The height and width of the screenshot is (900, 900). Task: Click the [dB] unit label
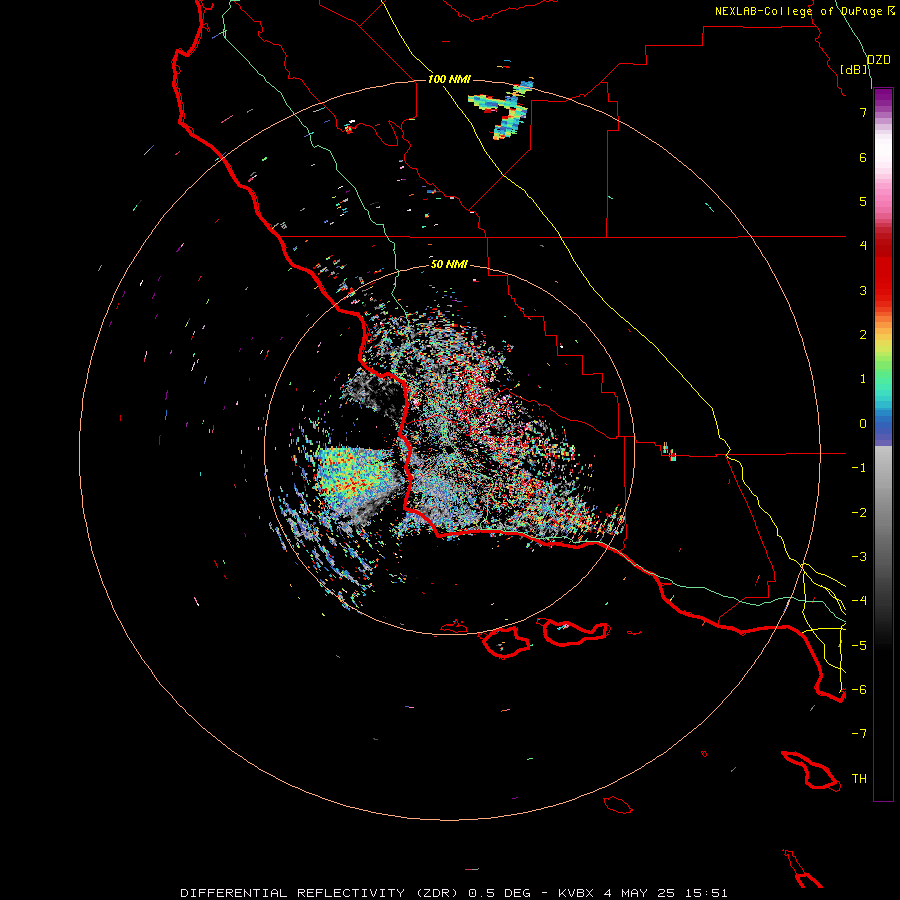click(x=854, y=69)
